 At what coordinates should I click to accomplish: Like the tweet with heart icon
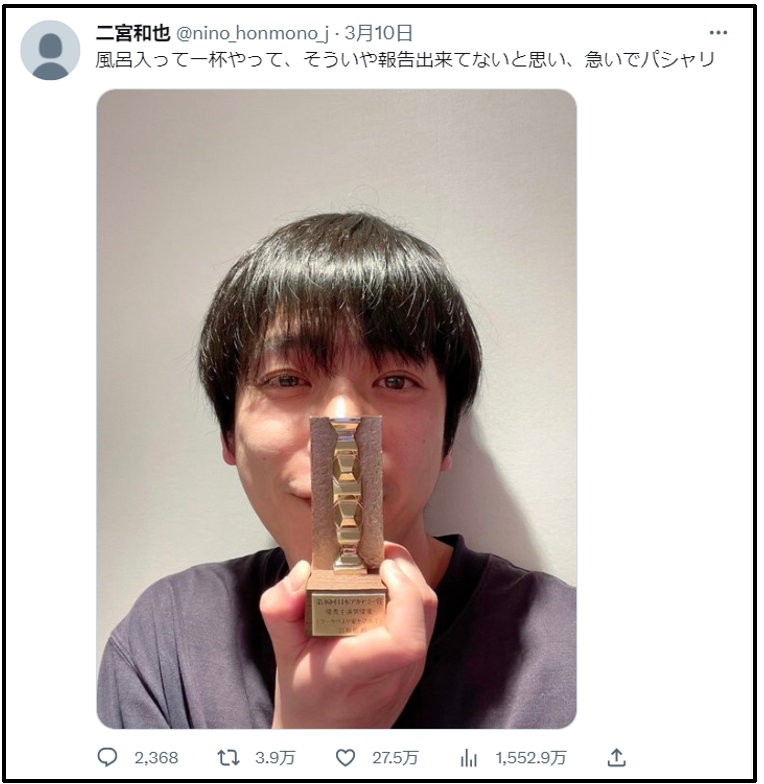pos(345,758)
